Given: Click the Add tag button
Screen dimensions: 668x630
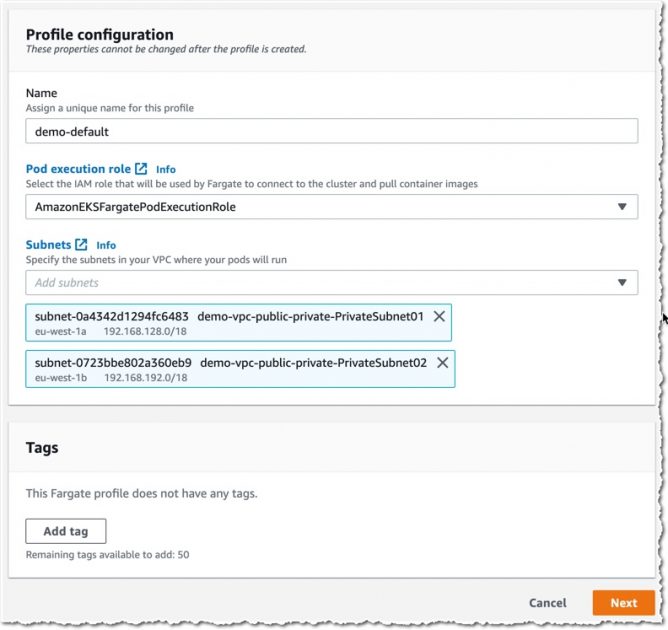Looking at the screenshot, I should pyautogui.click(x=66, y=531).
